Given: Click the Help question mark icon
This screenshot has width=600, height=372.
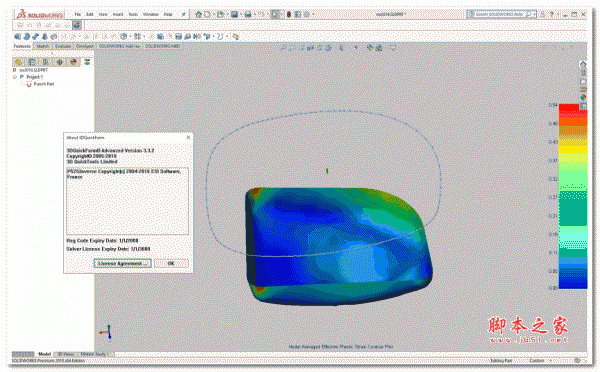Looking at the screenshot, I should 551,15.
